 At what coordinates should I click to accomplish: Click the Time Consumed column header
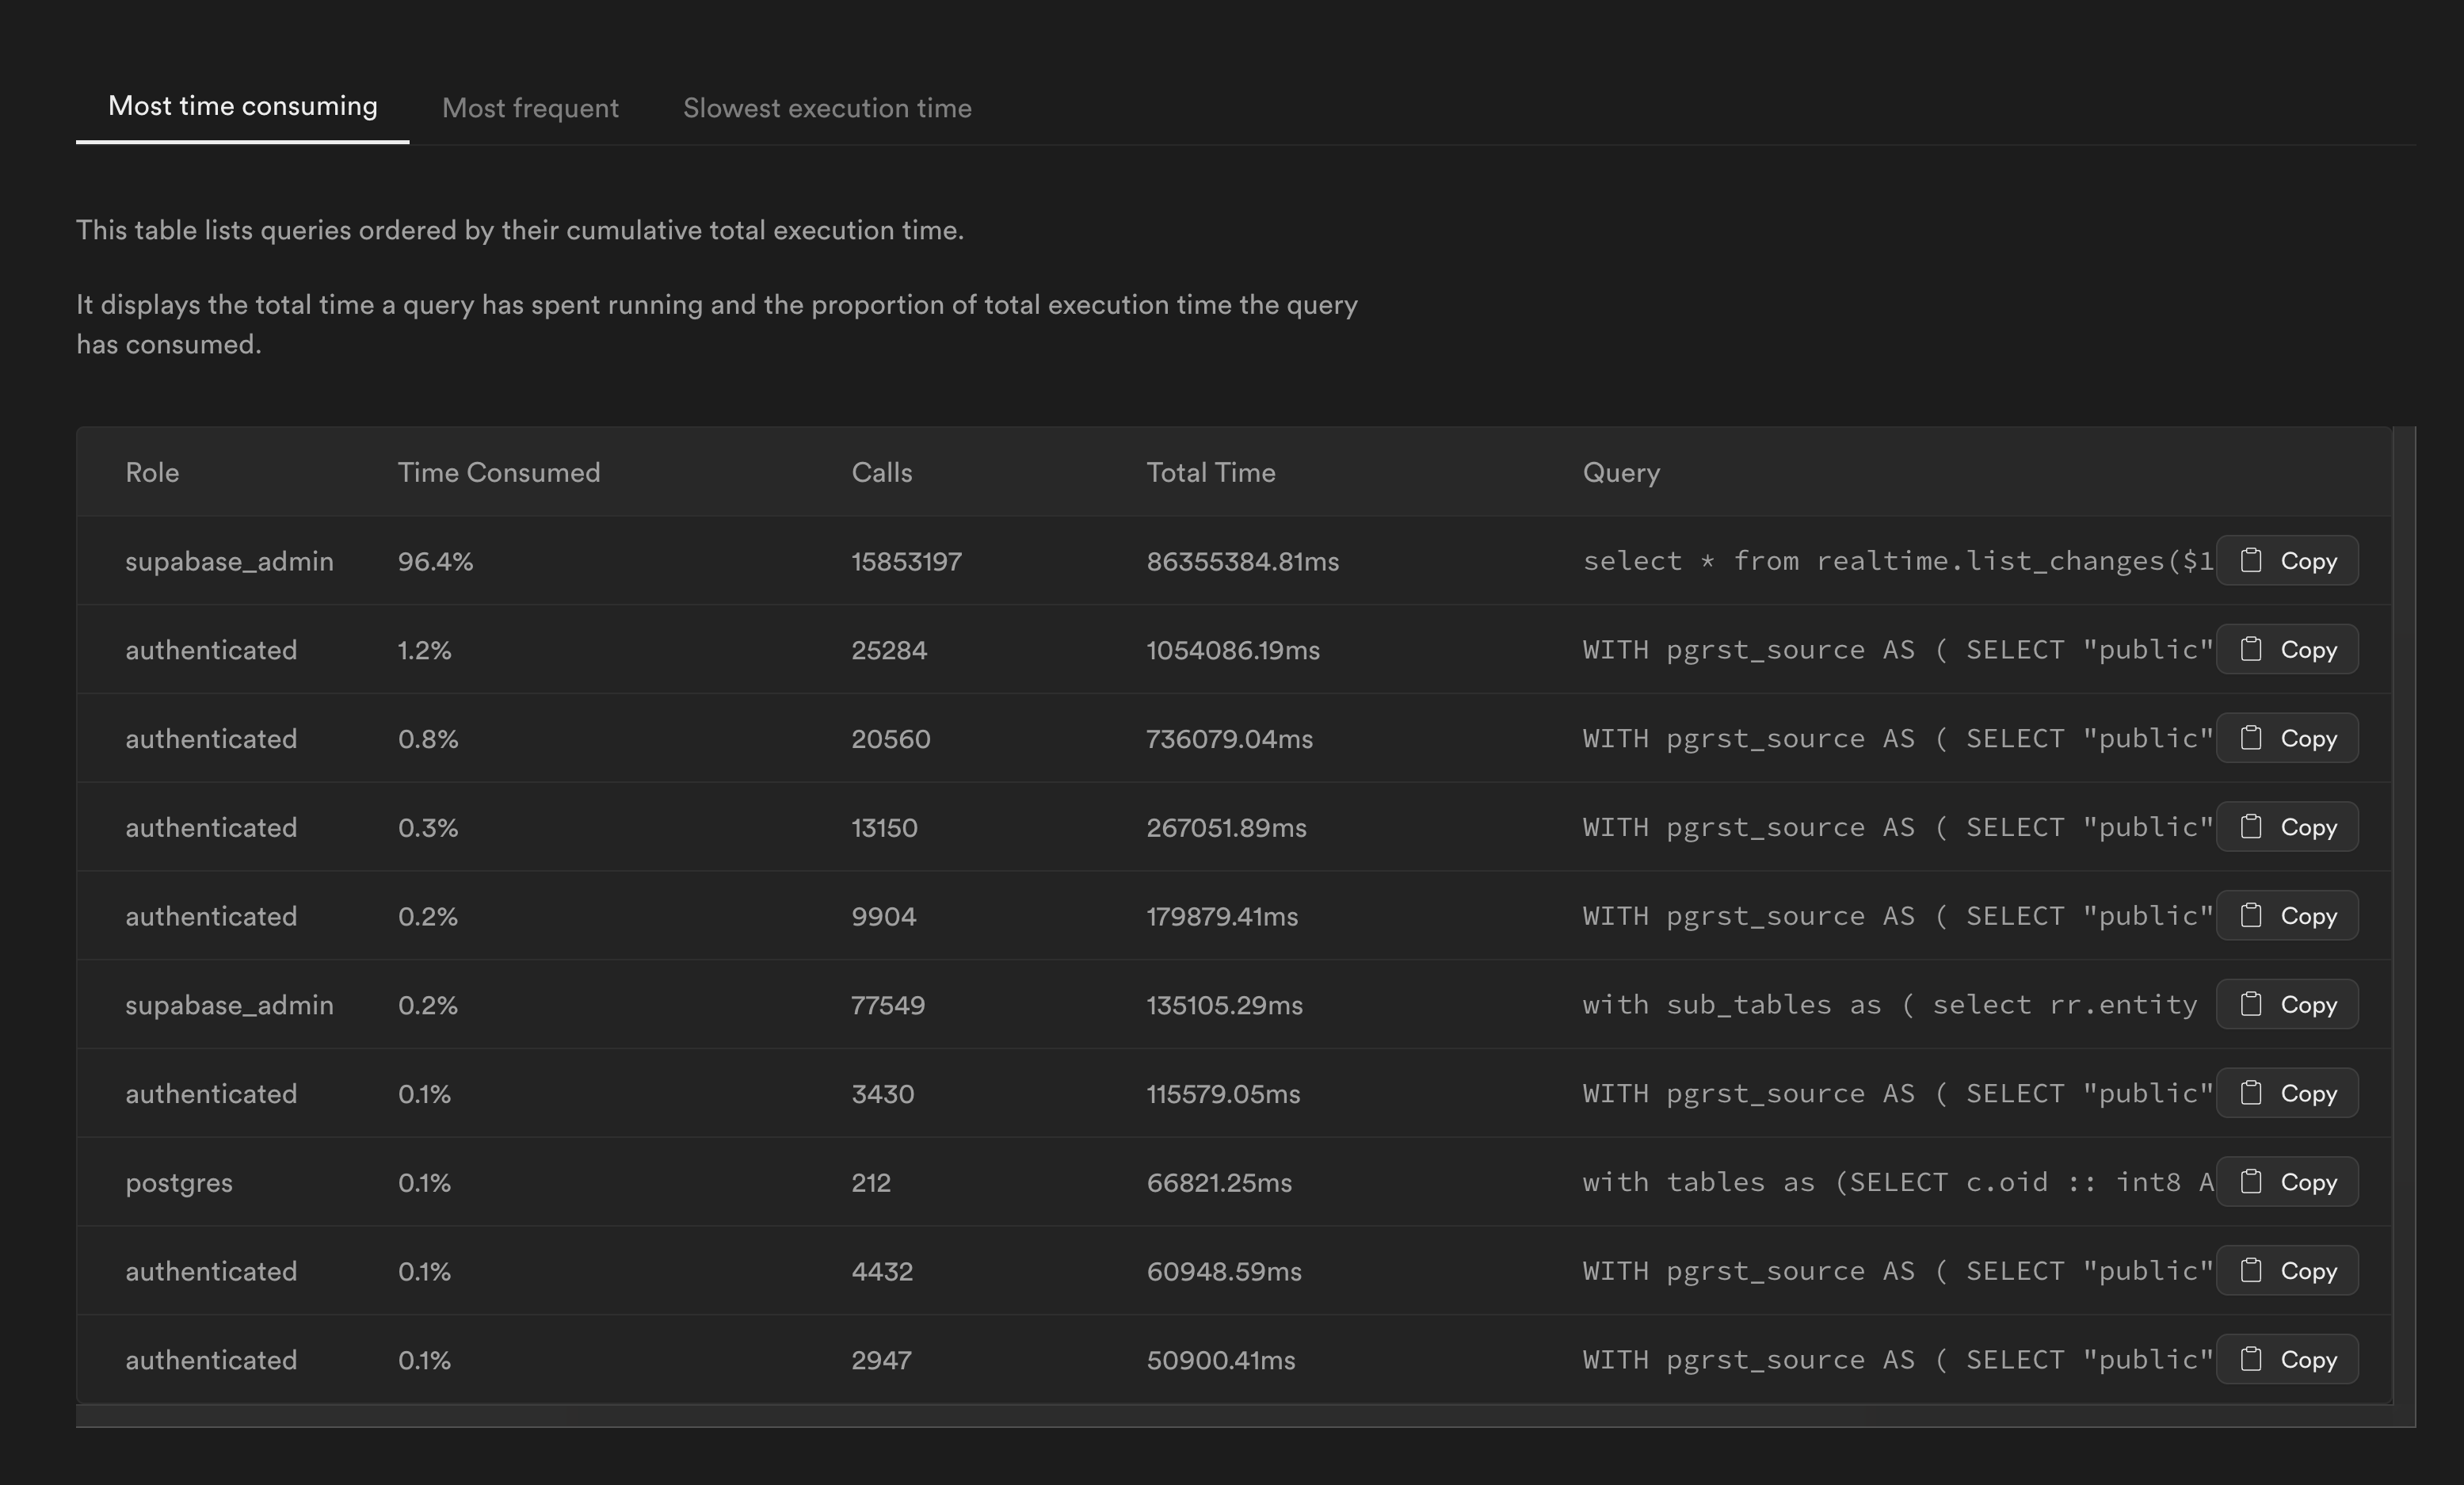[x=498, y=472]
